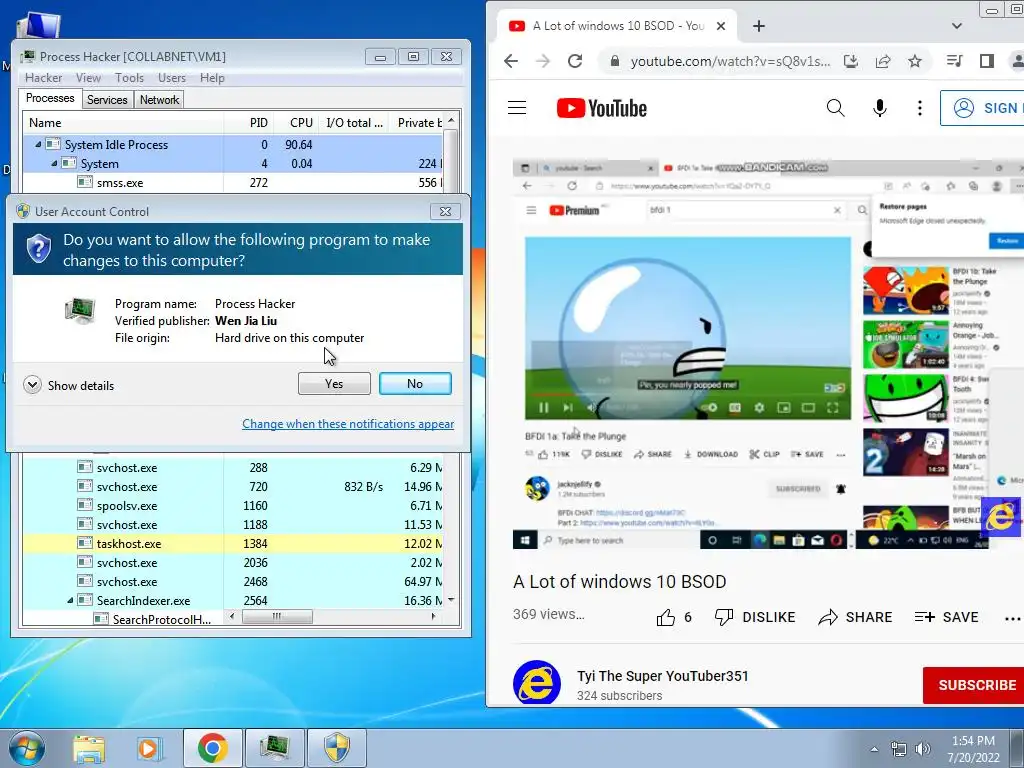The image size is (1024, 768).
Task: Subscribe to Tyi The Super YouTuber351
Action: pyautogui.click(x=974, y=685)
